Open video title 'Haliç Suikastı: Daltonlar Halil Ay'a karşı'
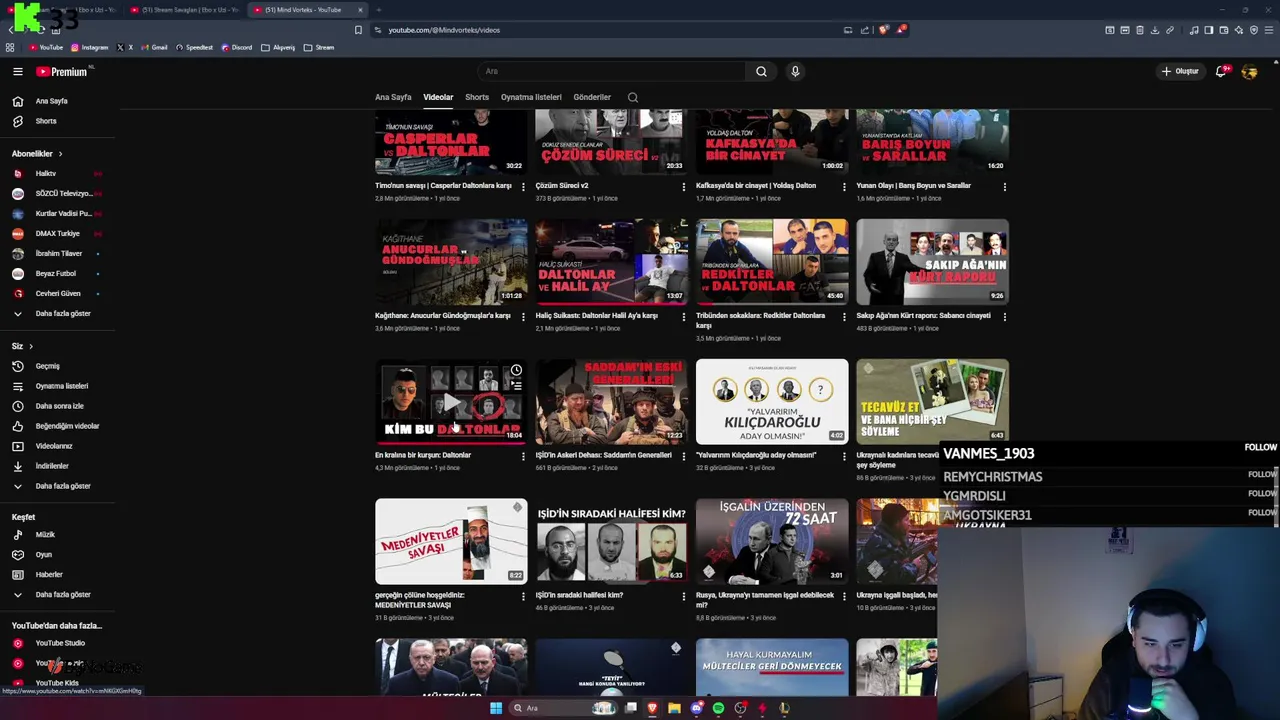This screenshot has height=720, width=1280. (596, 316)
